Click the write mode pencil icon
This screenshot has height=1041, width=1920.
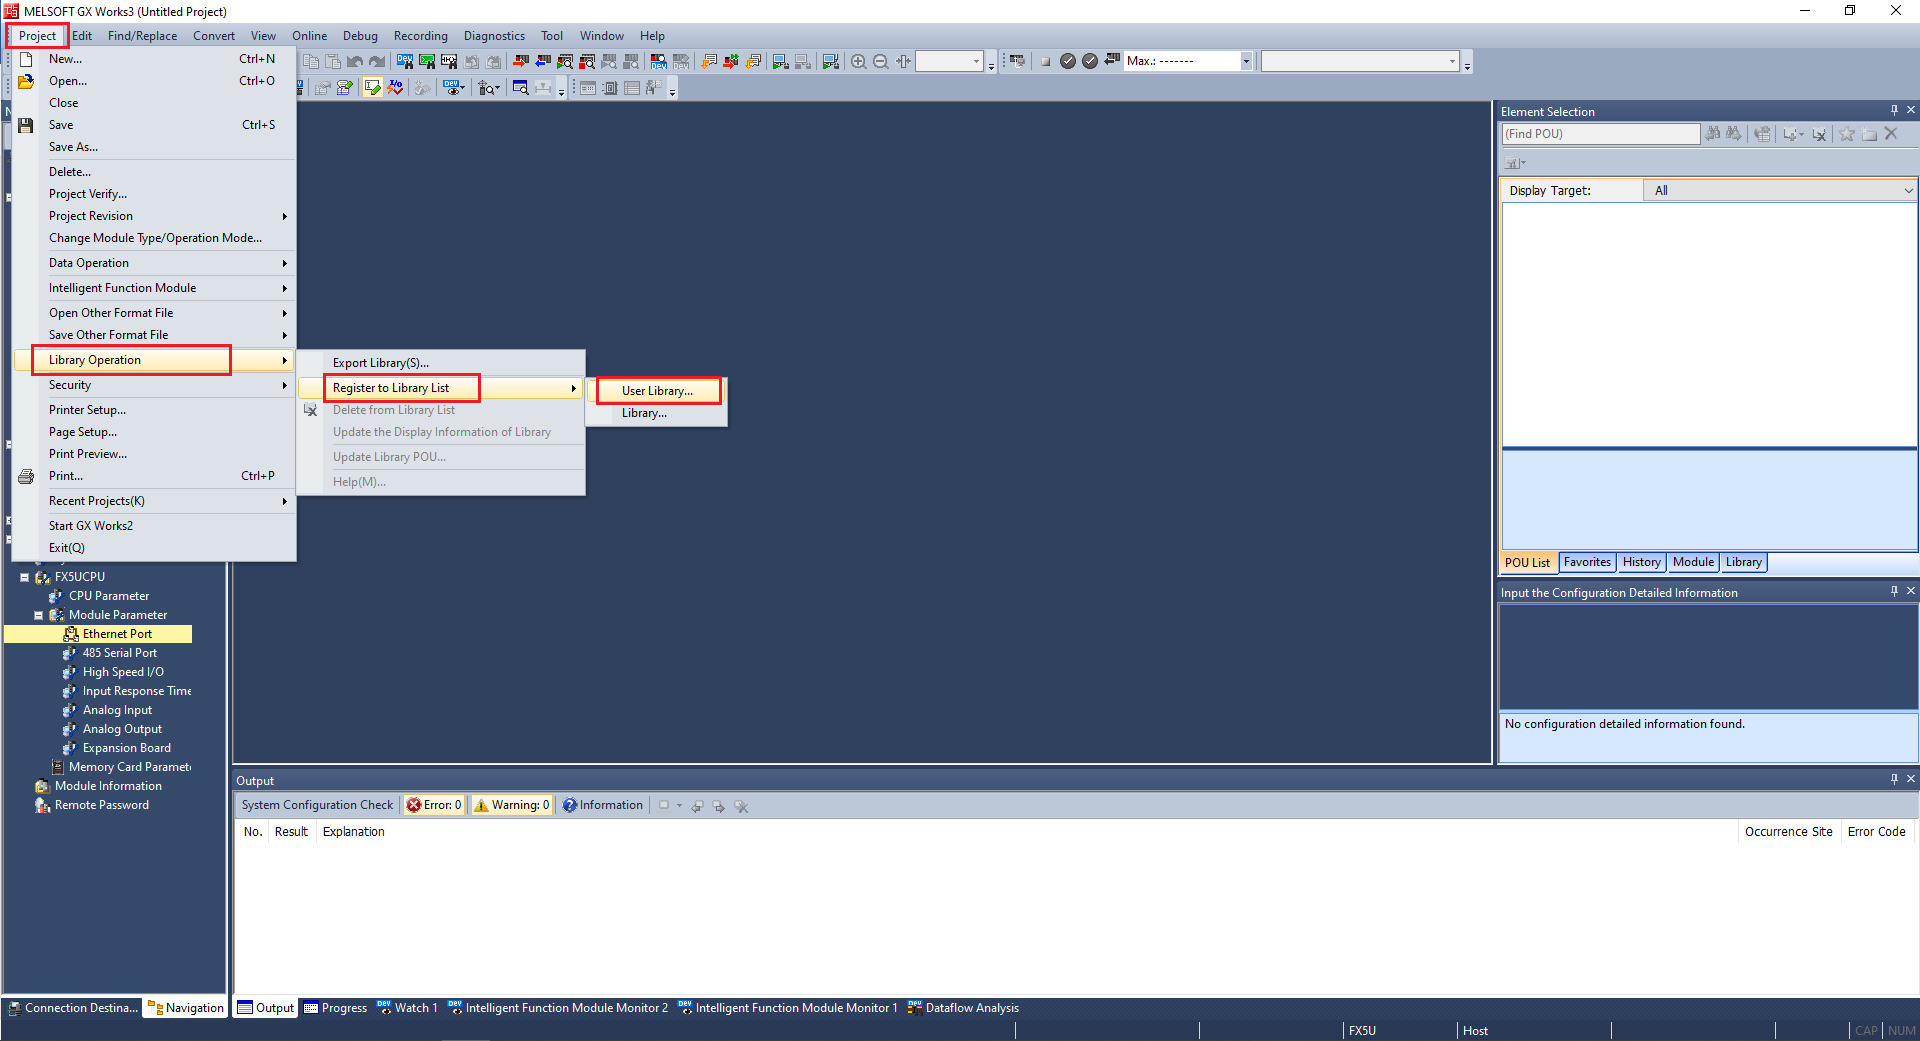coord(373,88)
